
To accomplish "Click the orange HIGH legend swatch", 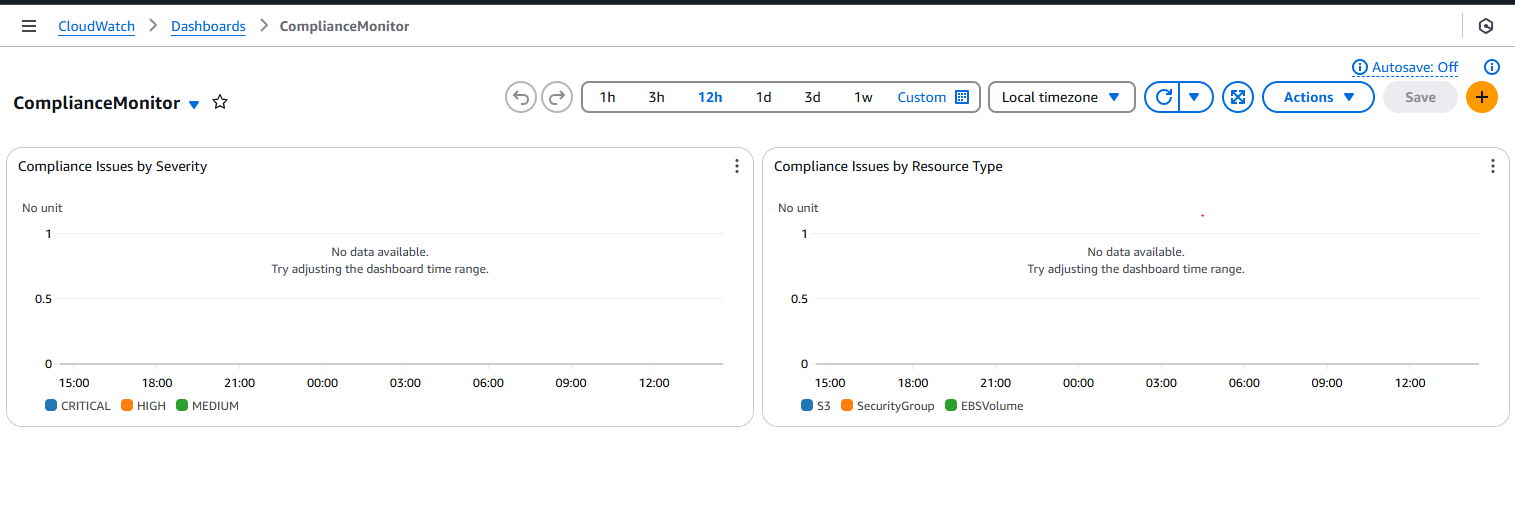I will [127, 406].
